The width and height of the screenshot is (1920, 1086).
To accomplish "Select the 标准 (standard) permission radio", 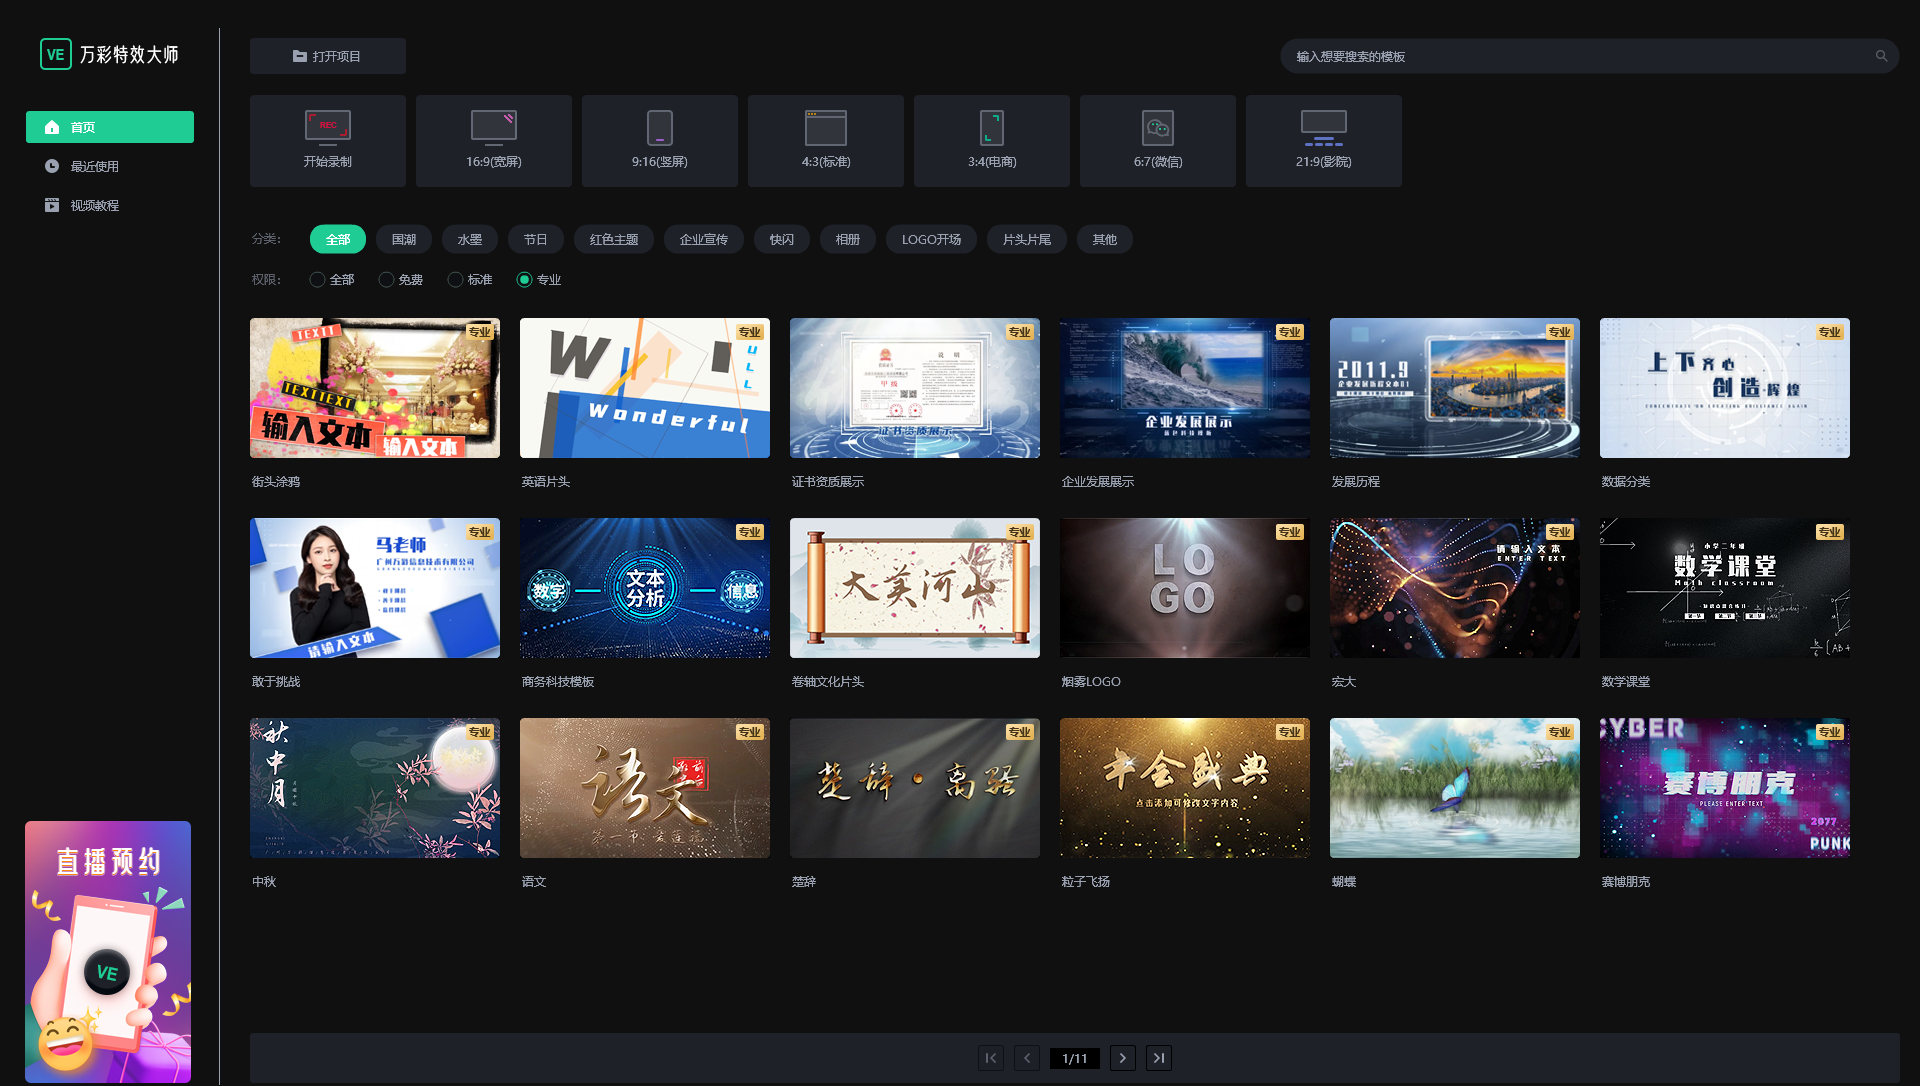I will pyautogui.click(x=455, y=280).
